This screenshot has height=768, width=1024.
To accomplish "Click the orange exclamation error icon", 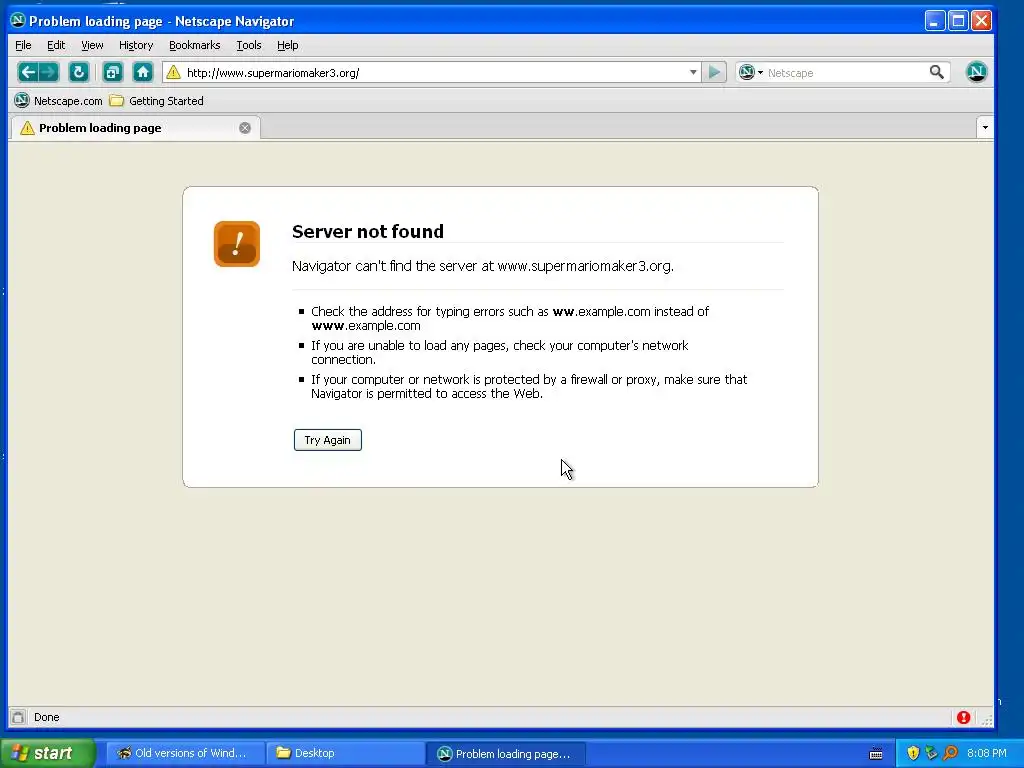I will 236,244.
